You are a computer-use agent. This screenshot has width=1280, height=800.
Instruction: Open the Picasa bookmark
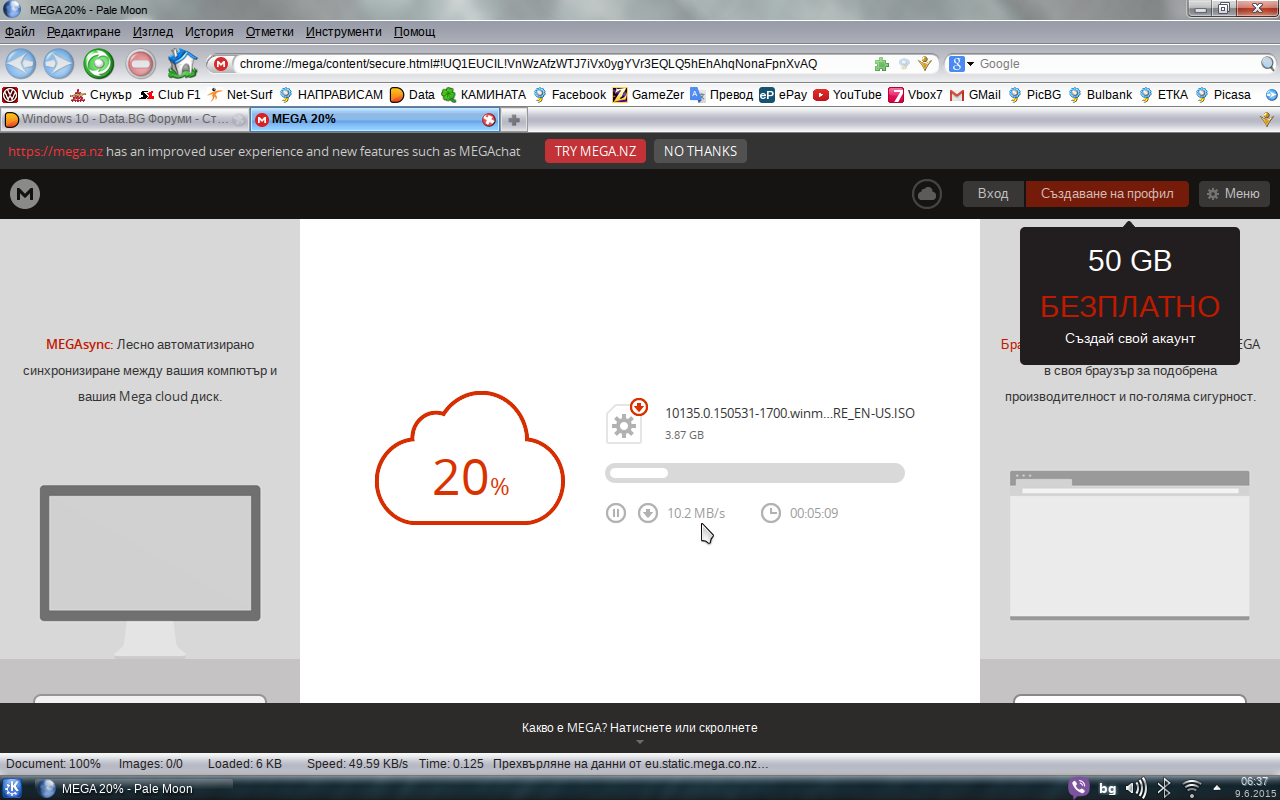coord(1223,95)
